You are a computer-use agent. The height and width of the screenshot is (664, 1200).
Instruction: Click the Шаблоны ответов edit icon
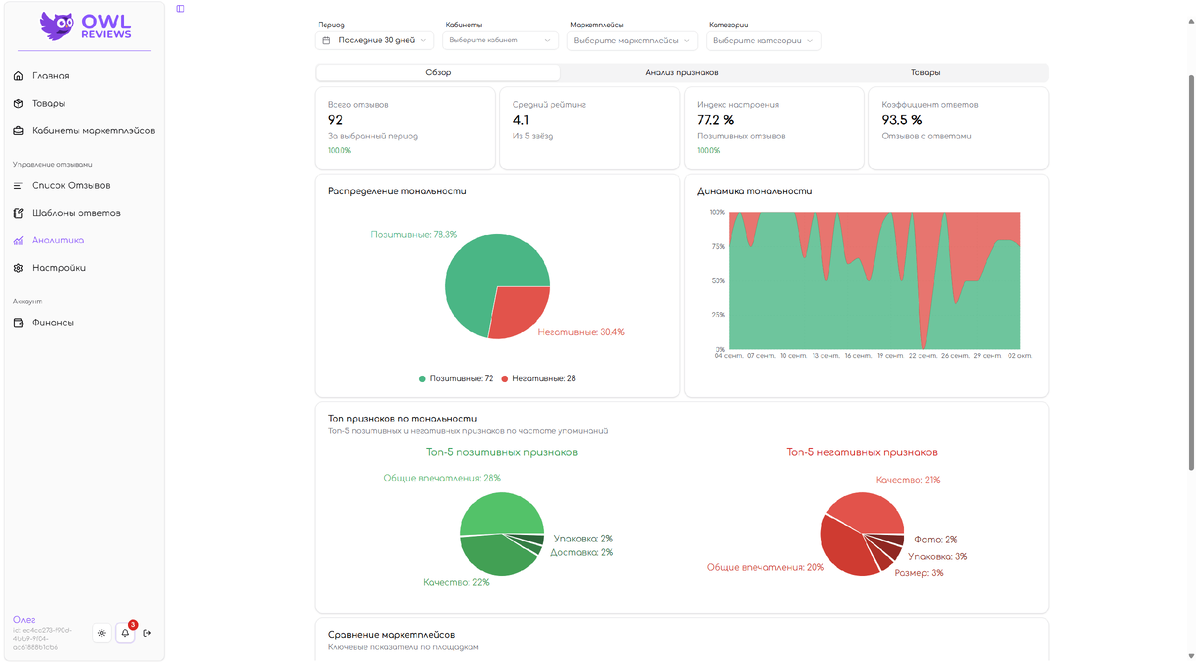pos(18,213)
